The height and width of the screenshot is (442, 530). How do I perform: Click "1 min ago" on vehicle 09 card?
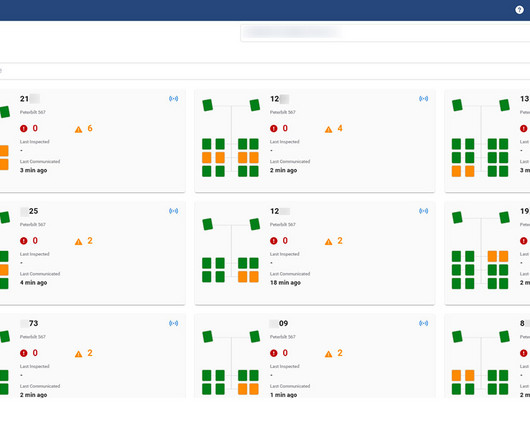click(x=284, y=395)
